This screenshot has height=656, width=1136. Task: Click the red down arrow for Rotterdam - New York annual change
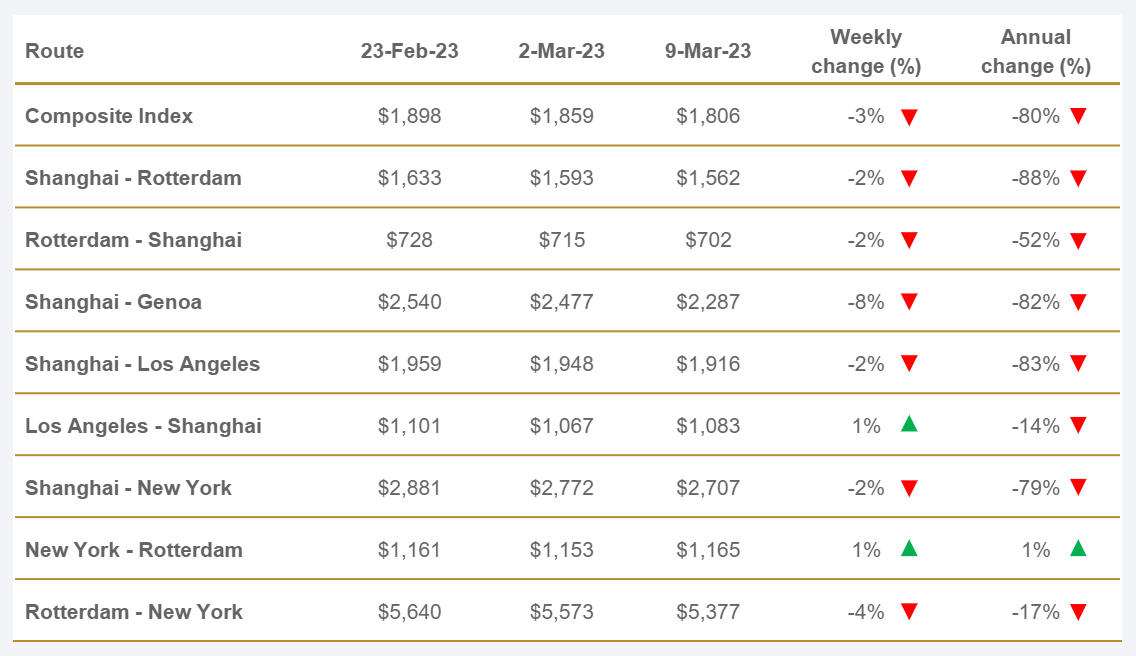click(x=1078, y=613)
